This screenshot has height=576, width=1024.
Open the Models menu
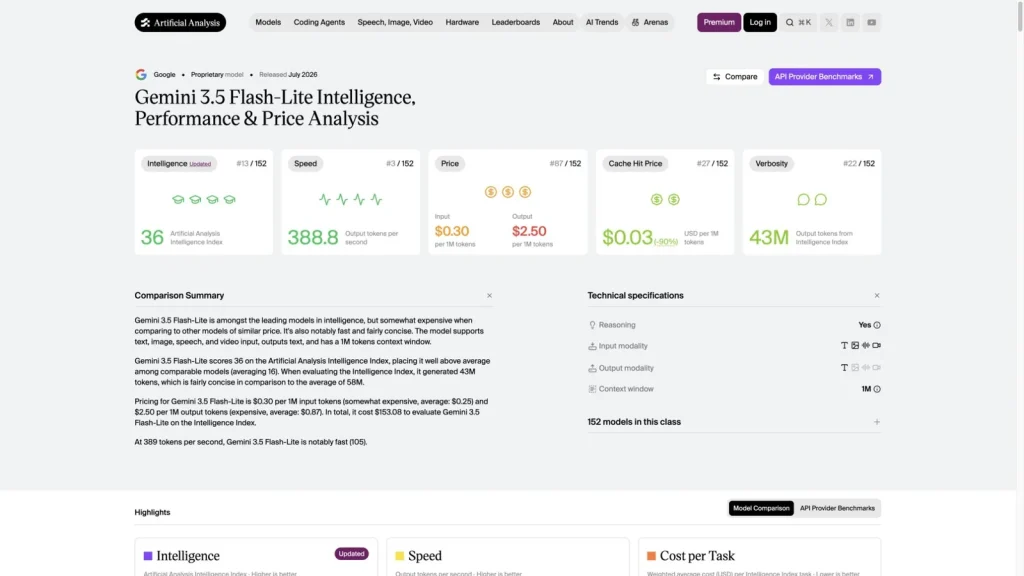point(268,22)
